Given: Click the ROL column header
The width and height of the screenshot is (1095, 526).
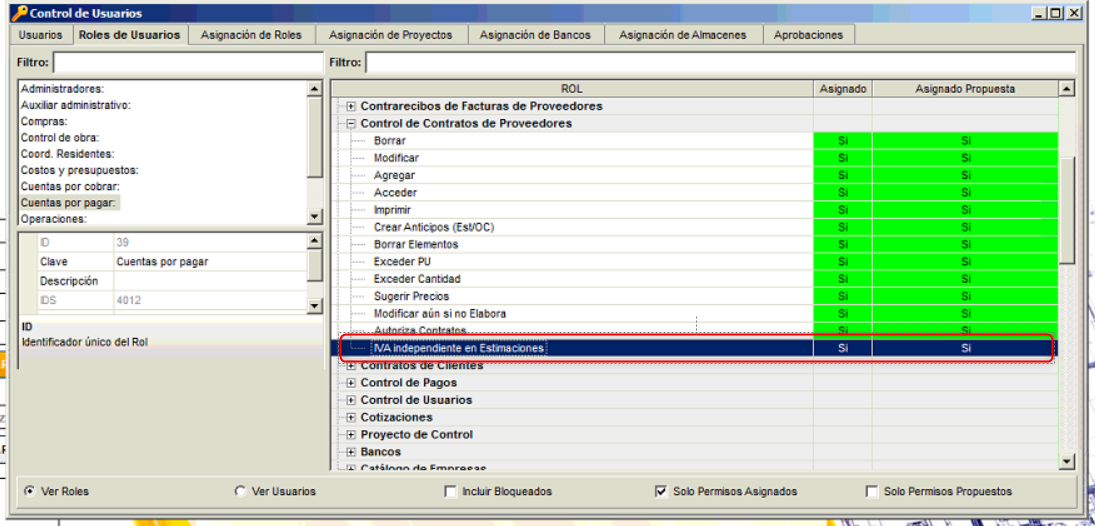Looking at the screenshot, I should tap(572, 89).
